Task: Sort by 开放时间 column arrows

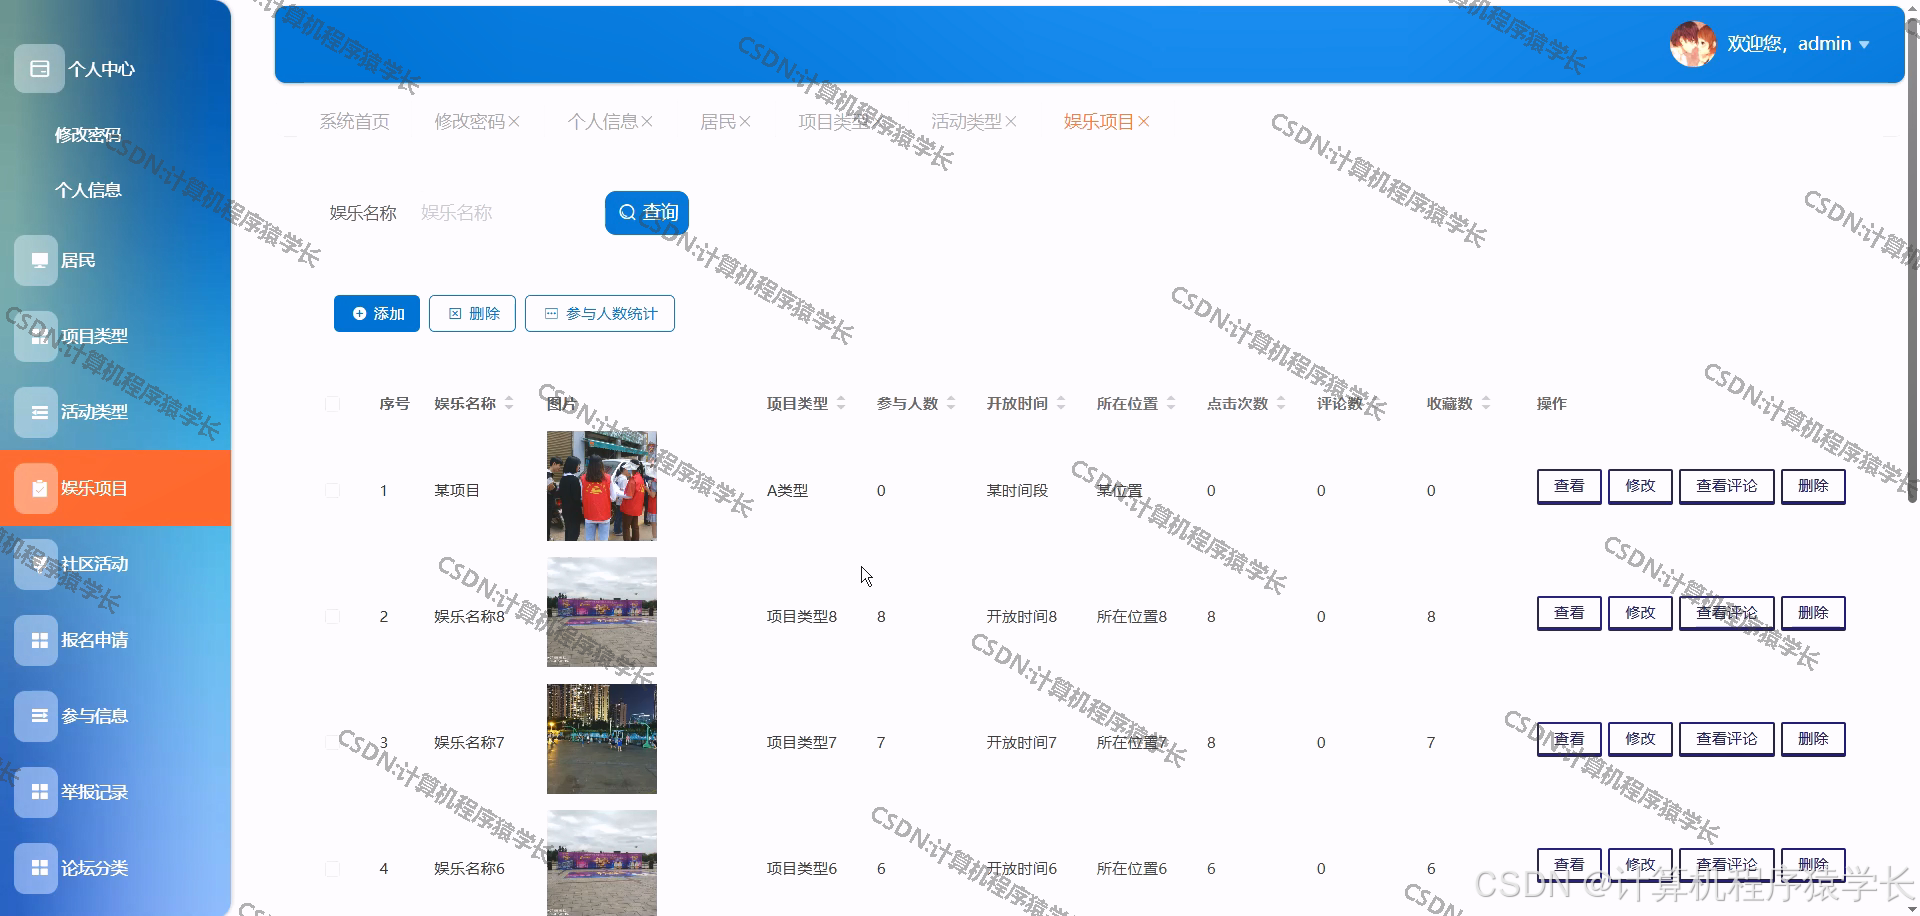Action: [1061, 403]
